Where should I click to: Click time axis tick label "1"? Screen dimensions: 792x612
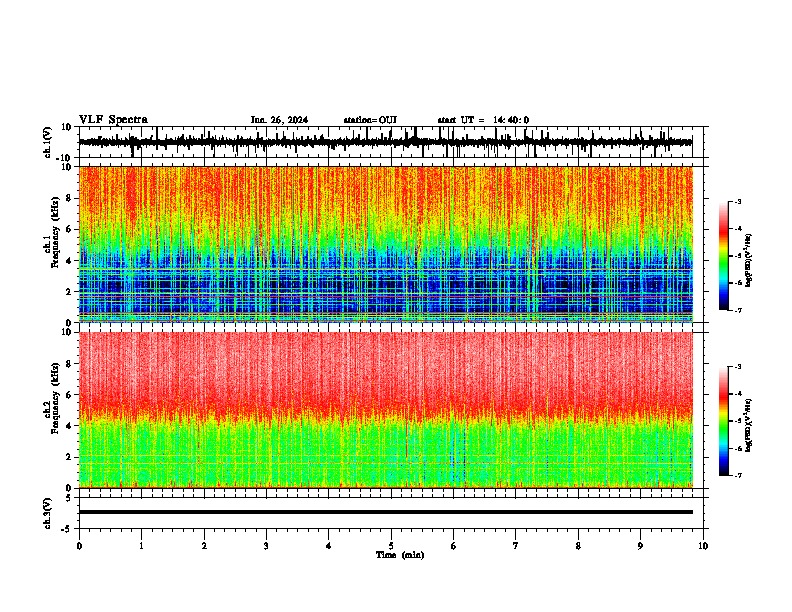coord(141,546)
